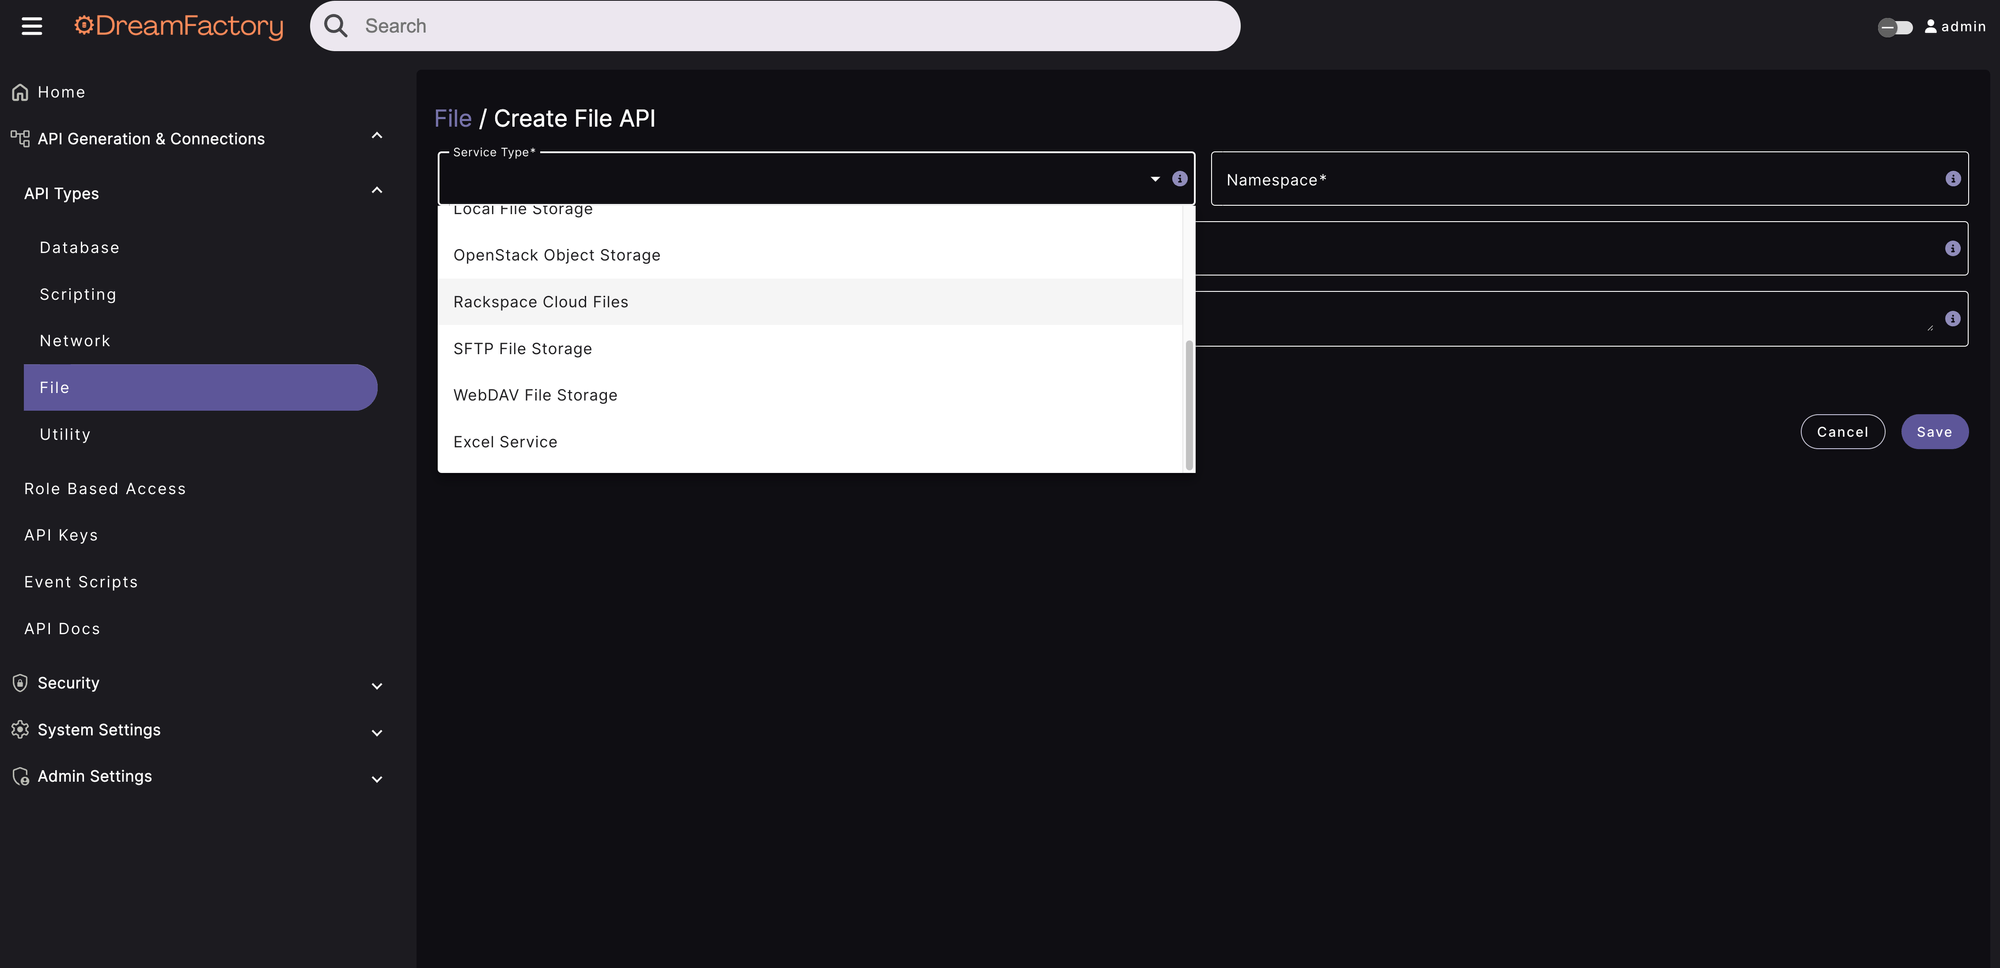Click the DreamFactory logo
The image size is (2000, 968).
(x=179, y=26)
